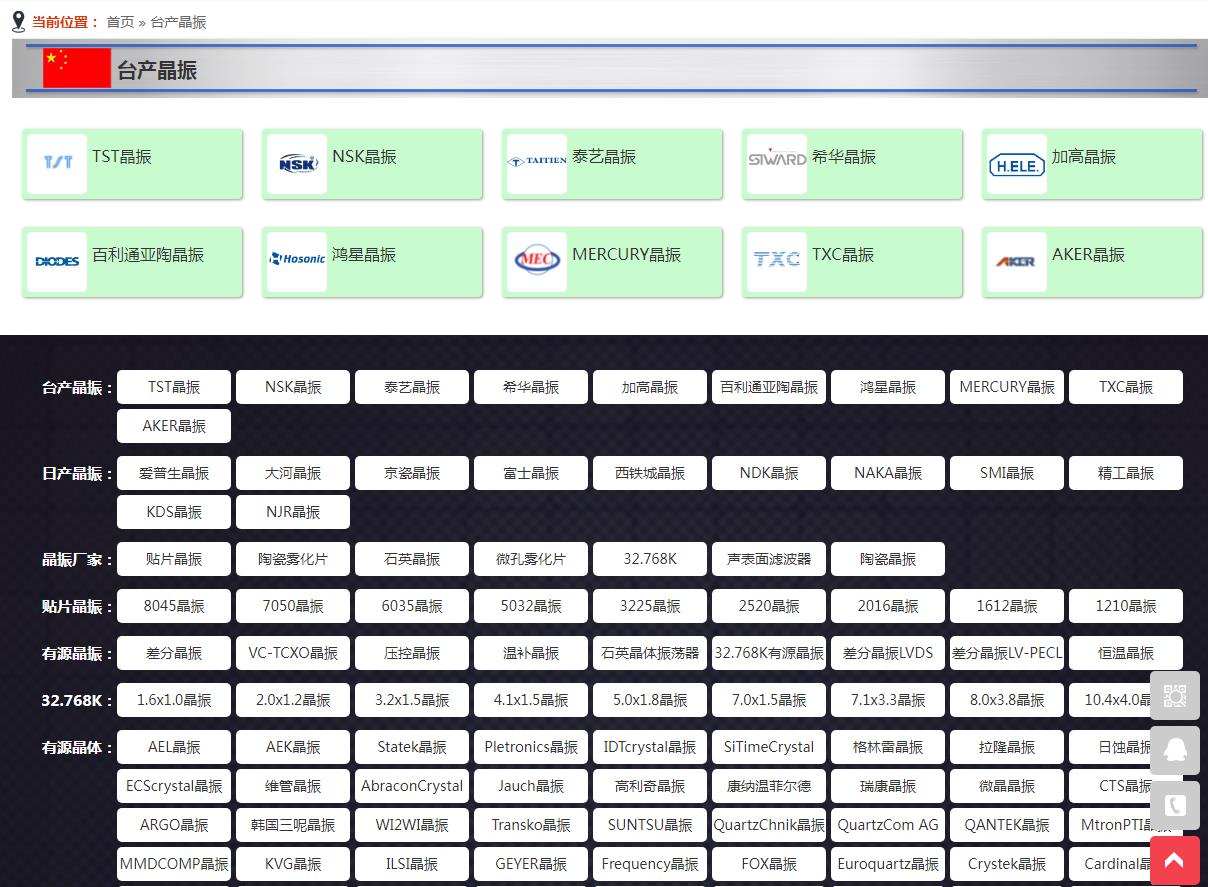Click the China flag image in header
Viewport: 1208px width, 887px height.
(77, 68)
